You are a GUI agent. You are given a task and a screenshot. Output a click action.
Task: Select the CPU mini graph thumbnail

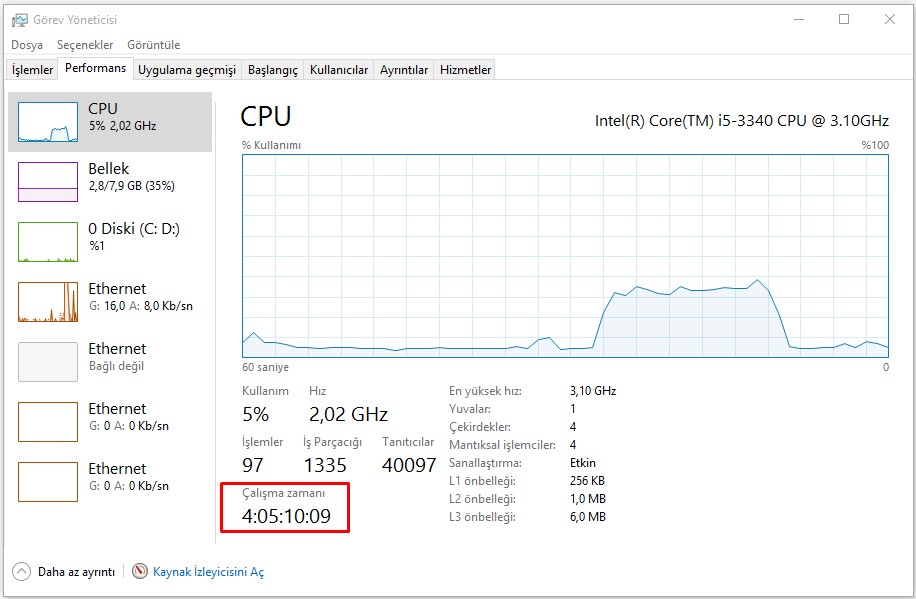coord(48,122)
